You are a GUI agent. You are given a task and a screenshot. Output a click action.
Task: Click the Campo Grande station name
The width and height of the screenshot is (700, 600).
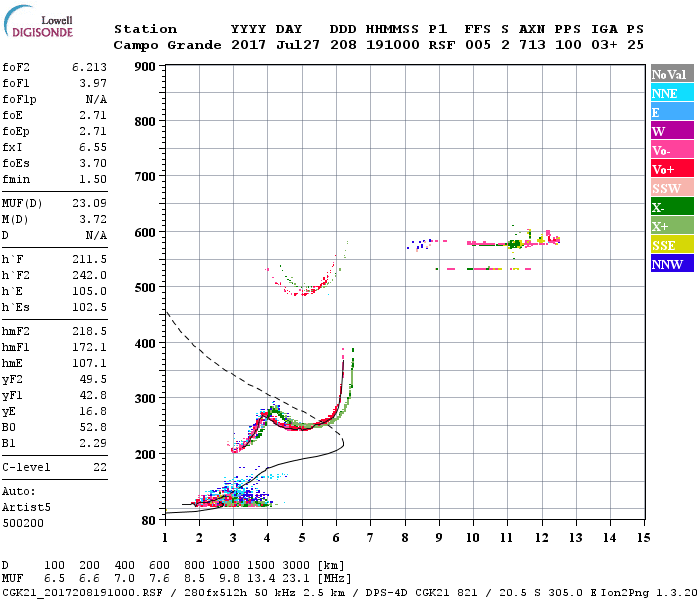coord(167,45)
